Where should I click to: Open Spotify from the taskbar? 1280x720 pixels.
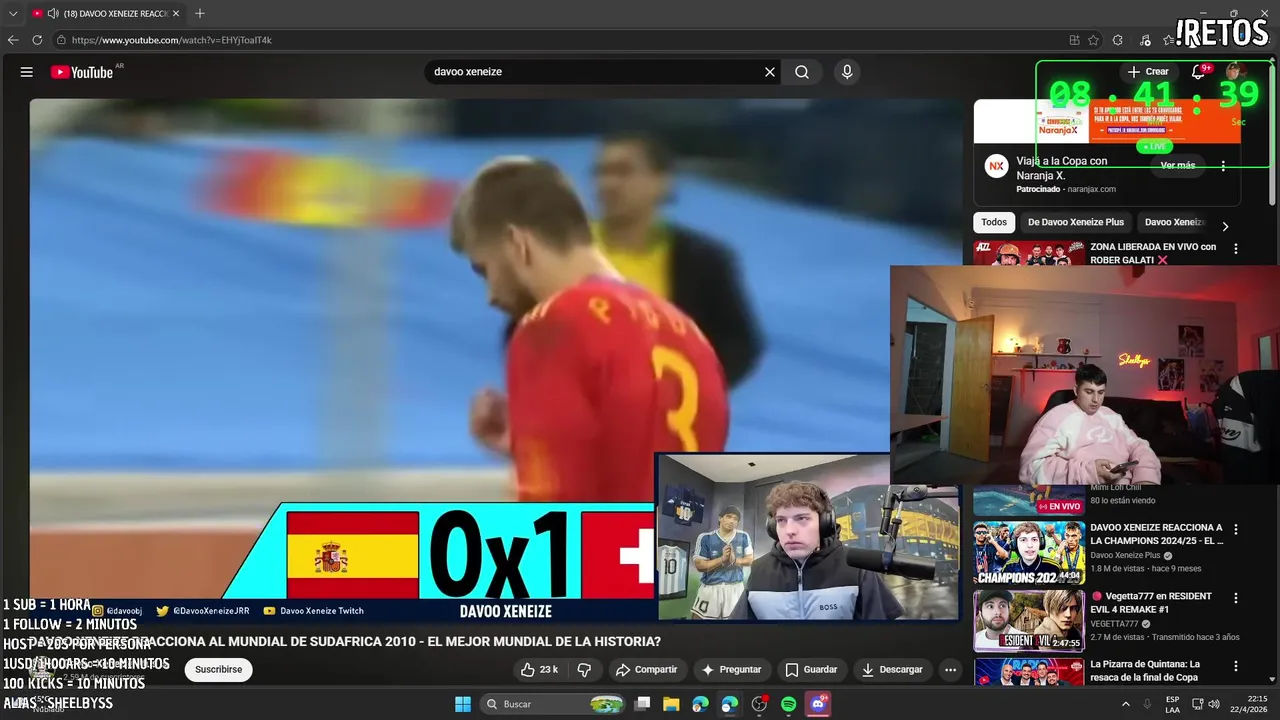point(789,704)
